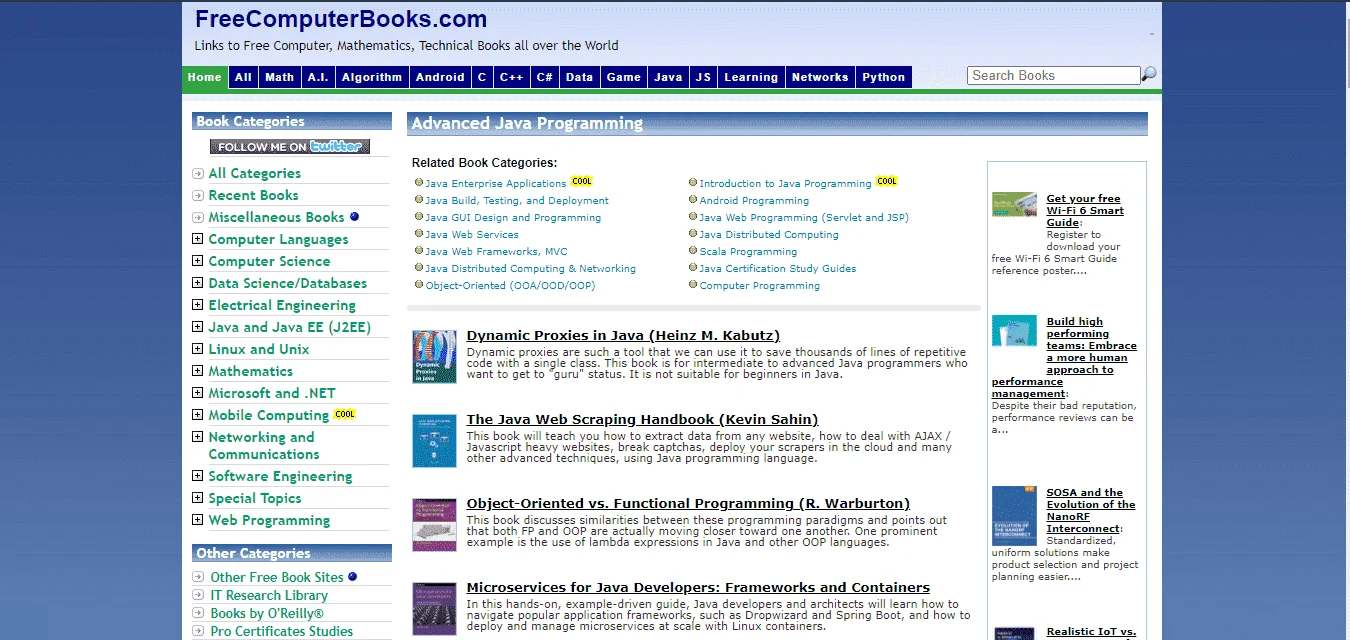The image size is (1350, 640).
Task: Expand the Microsoft and .NET category
Action: click(x=198, y=393)
